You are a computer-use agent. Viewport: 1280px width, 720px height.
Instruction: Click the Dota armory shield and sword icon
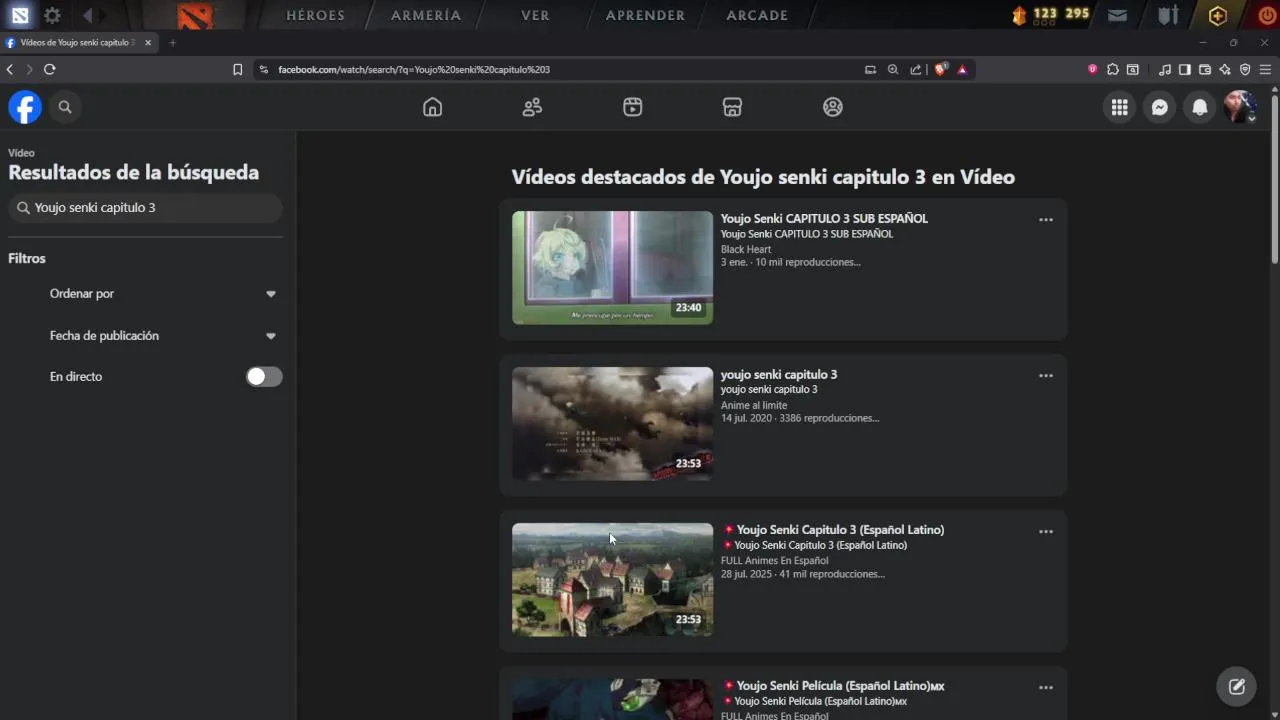(x=1168, y=15)
